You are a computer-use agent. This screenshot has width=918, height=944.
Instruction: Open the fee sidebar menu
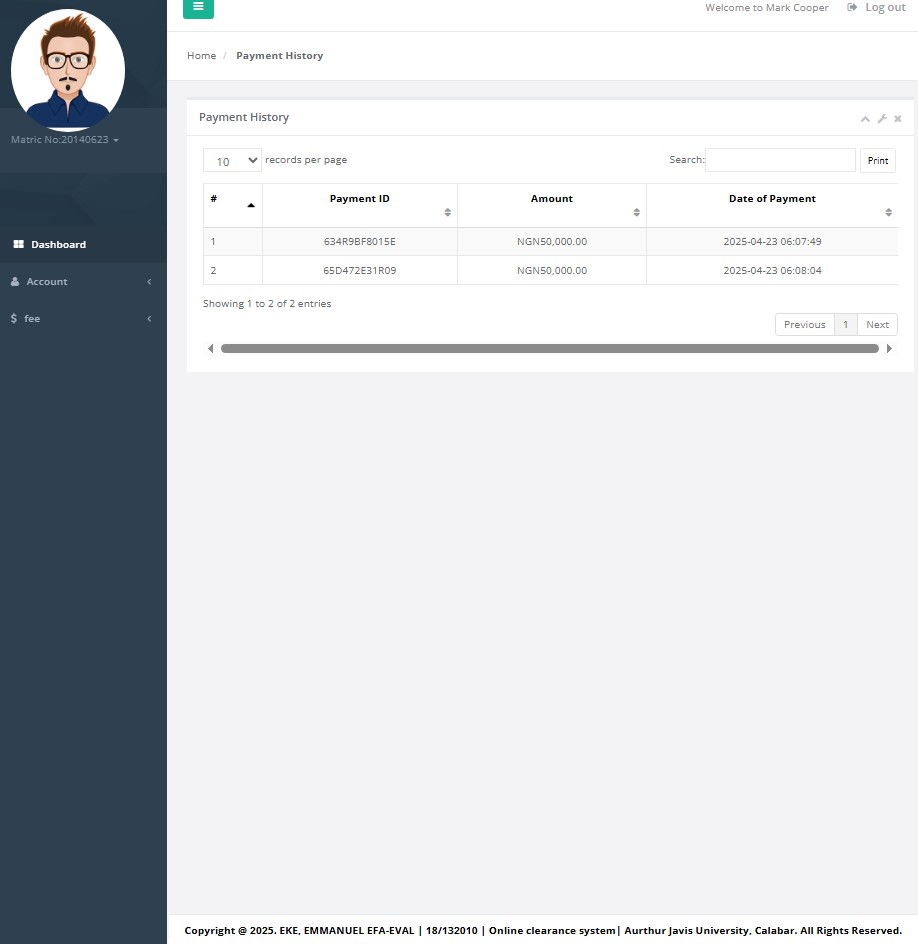pyautogui.click(x=83, y=318)
